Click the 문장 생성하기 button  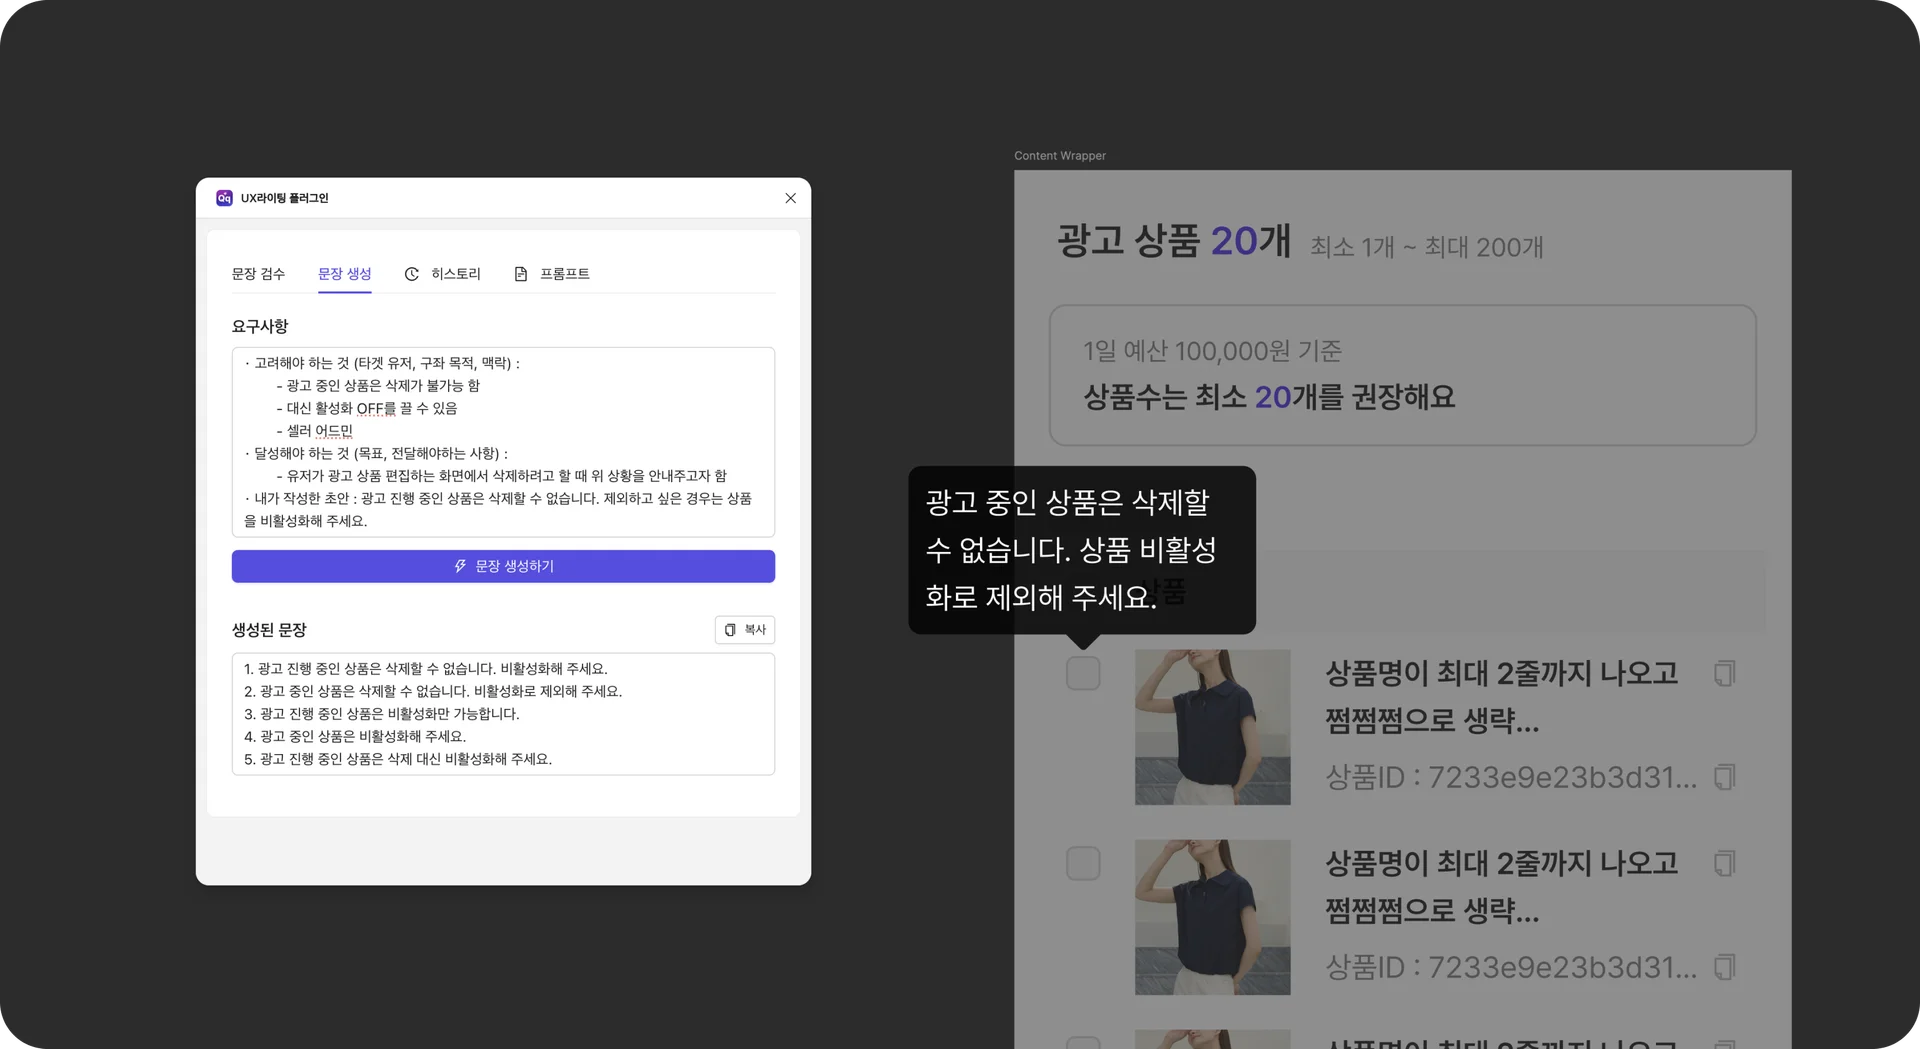pos(503,566)
